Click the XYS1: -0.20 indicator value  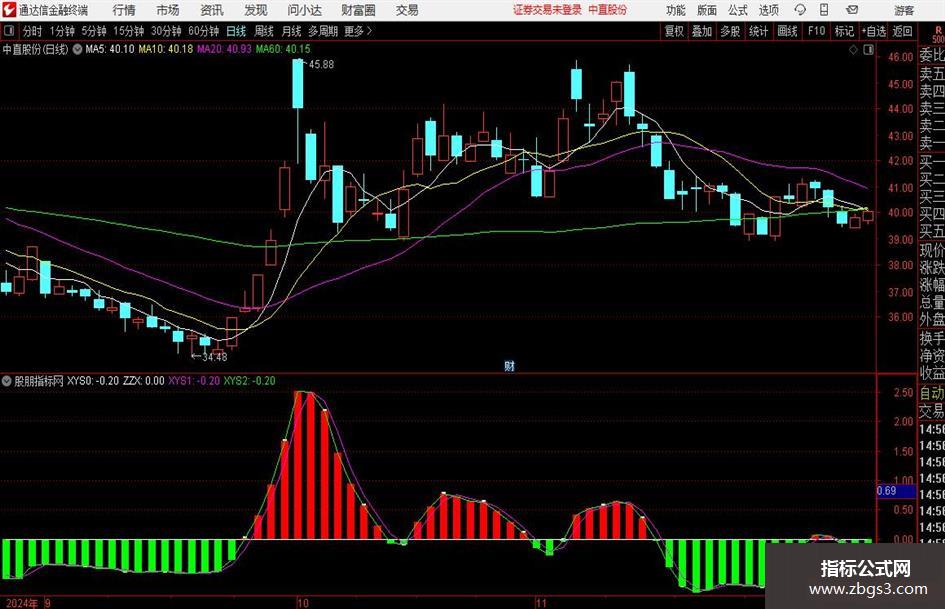pyautogui.click(x=194, y=381)
